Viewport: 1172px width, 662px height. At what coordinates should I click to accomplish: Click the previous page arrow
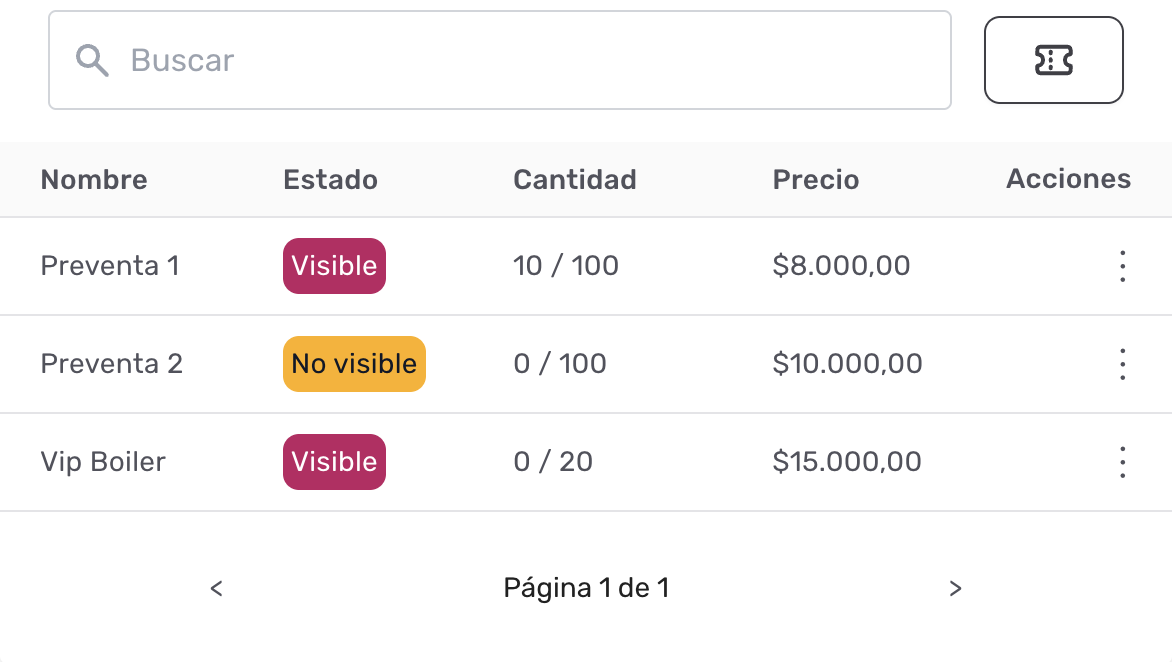pos(216,589)
